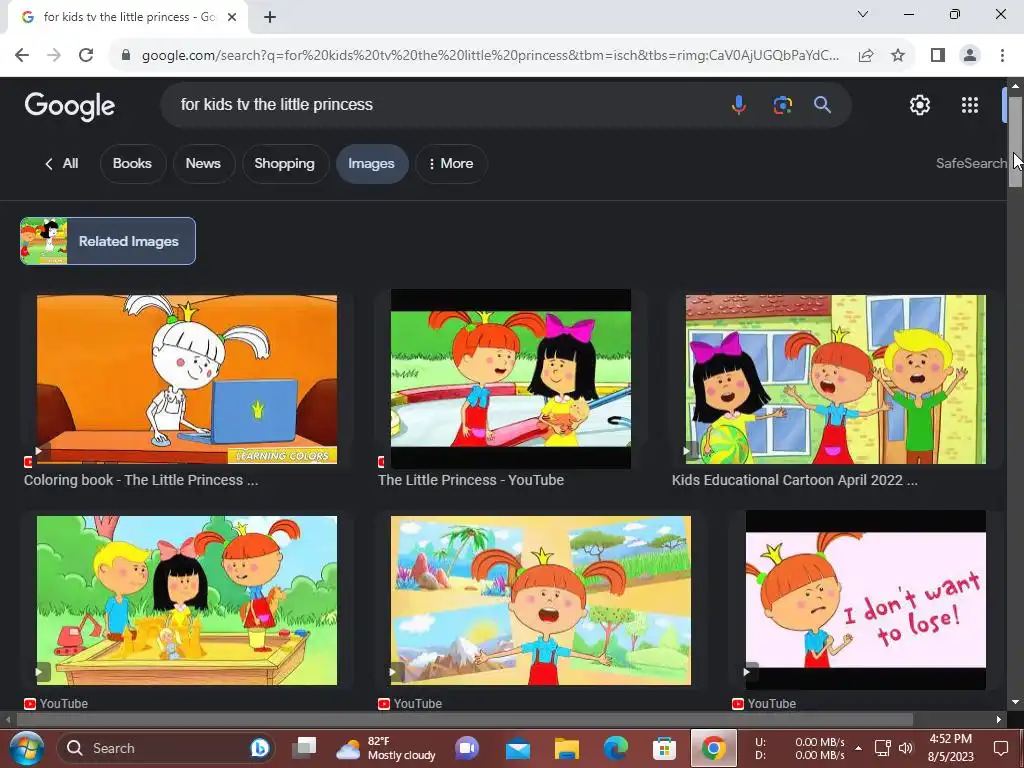Viewport: 1024px width, 768px height.
Task: Open the SafeSearch setting
Action: click(971, 163)
